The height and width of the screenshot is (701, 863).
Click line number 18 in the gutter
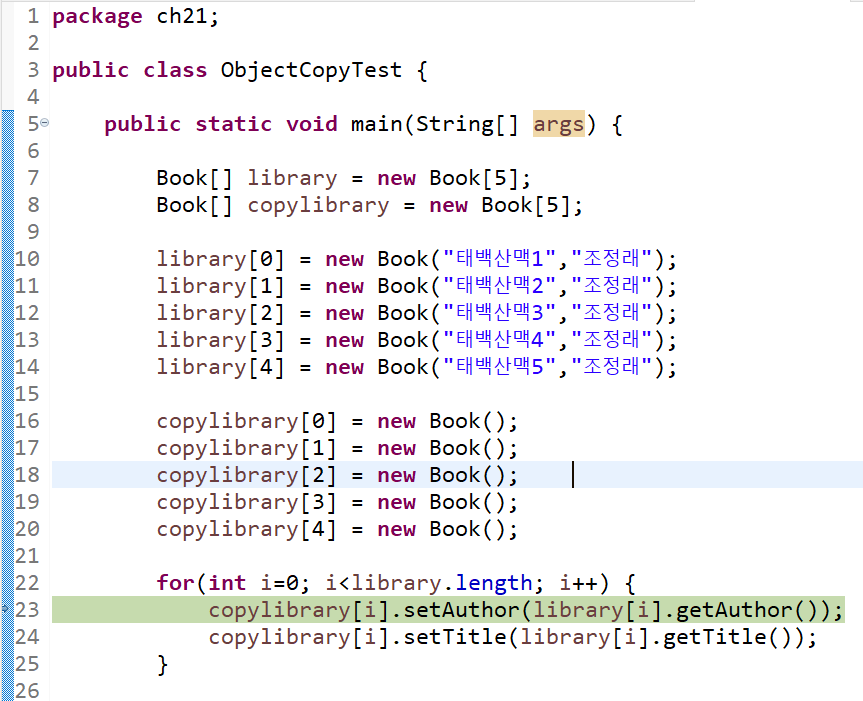point(27,474)
